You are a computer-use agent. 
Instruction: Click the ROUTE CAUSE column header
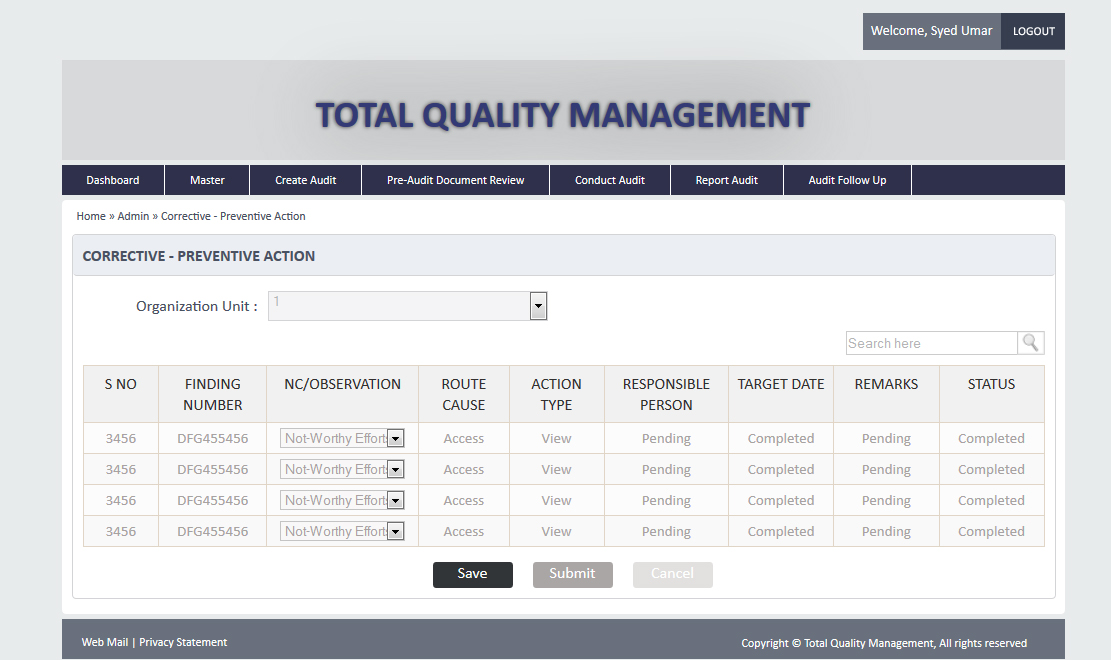click(x=463, y=394)
